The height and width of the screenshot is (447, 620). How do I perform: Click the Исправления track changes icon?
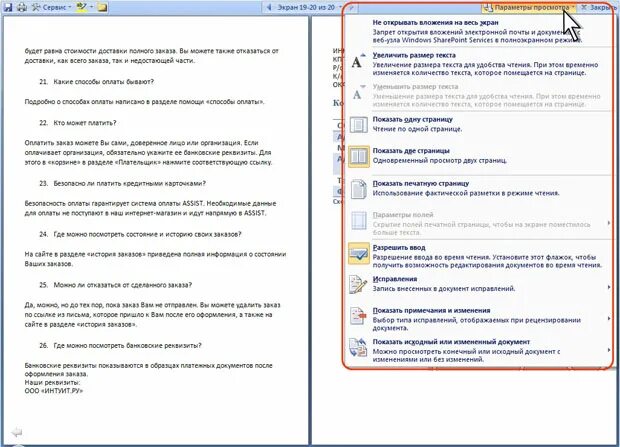pos(359,284)
